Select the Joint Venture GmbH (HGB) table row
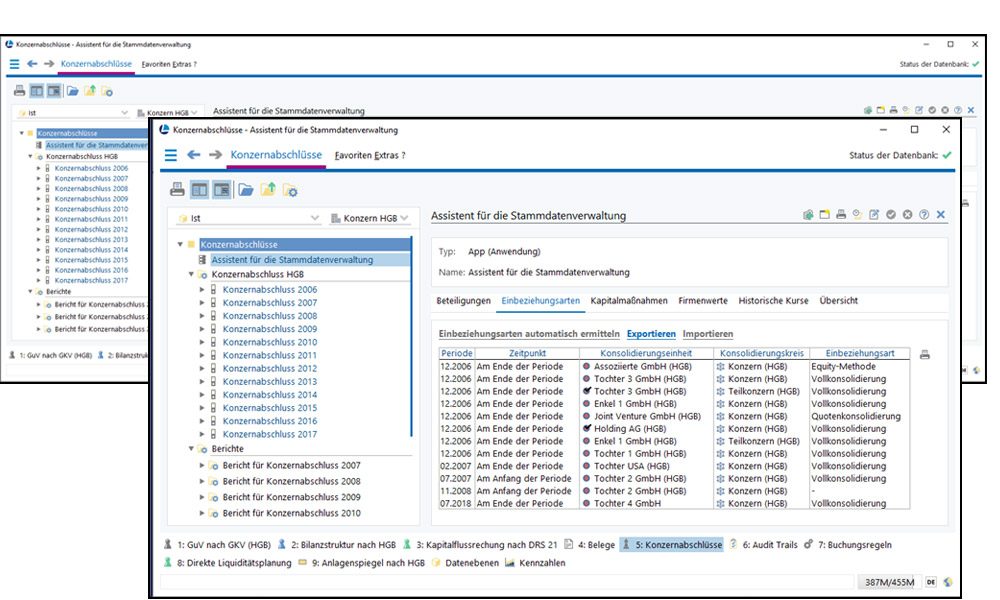Viewport: 1000px width, 600px height. 674,416
